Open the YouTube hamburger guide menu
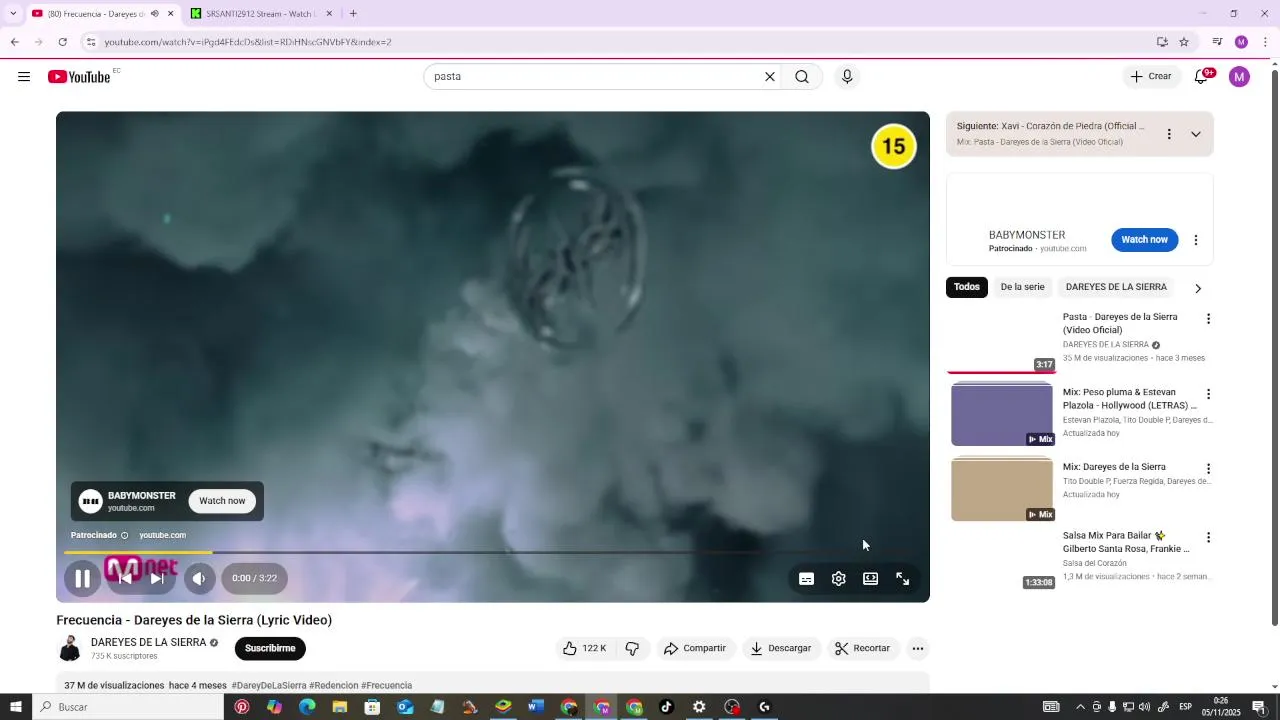 tap(24, 77)
